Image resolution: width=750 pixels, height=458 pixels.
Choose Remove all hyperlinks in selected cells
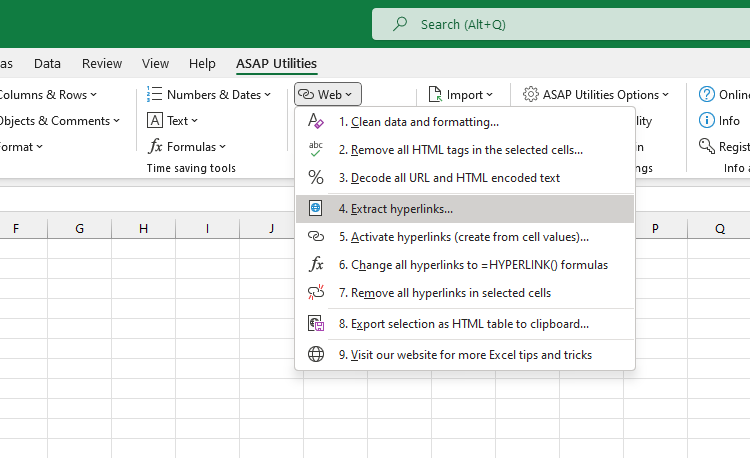click(465, 293)
